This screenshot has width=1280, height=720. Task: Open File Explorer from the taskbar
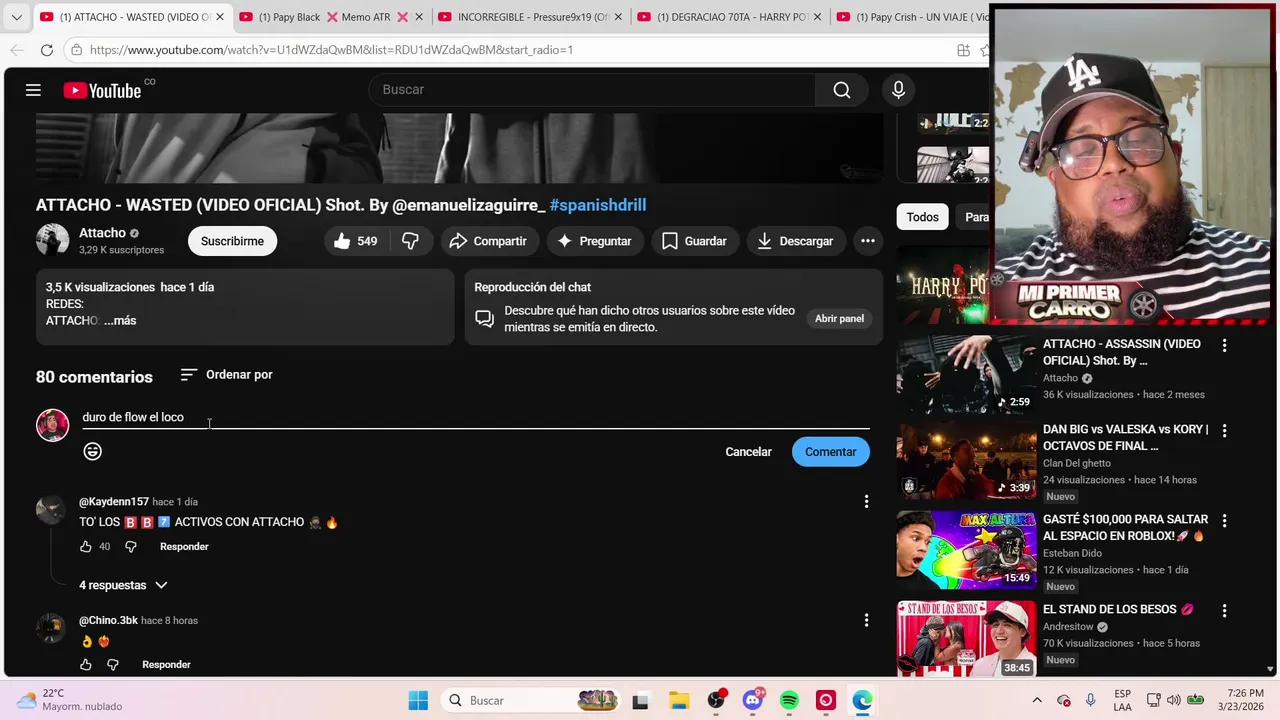click(x=678, y=701)
